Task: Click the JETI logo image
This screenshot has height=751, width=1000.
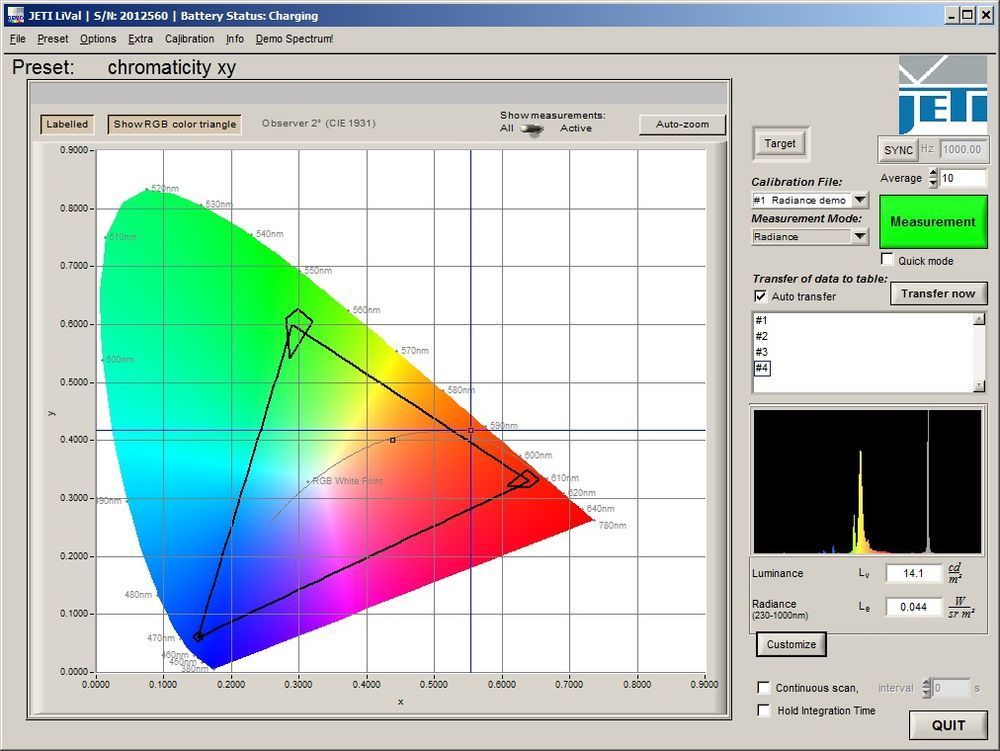Action: coord(942,96)
